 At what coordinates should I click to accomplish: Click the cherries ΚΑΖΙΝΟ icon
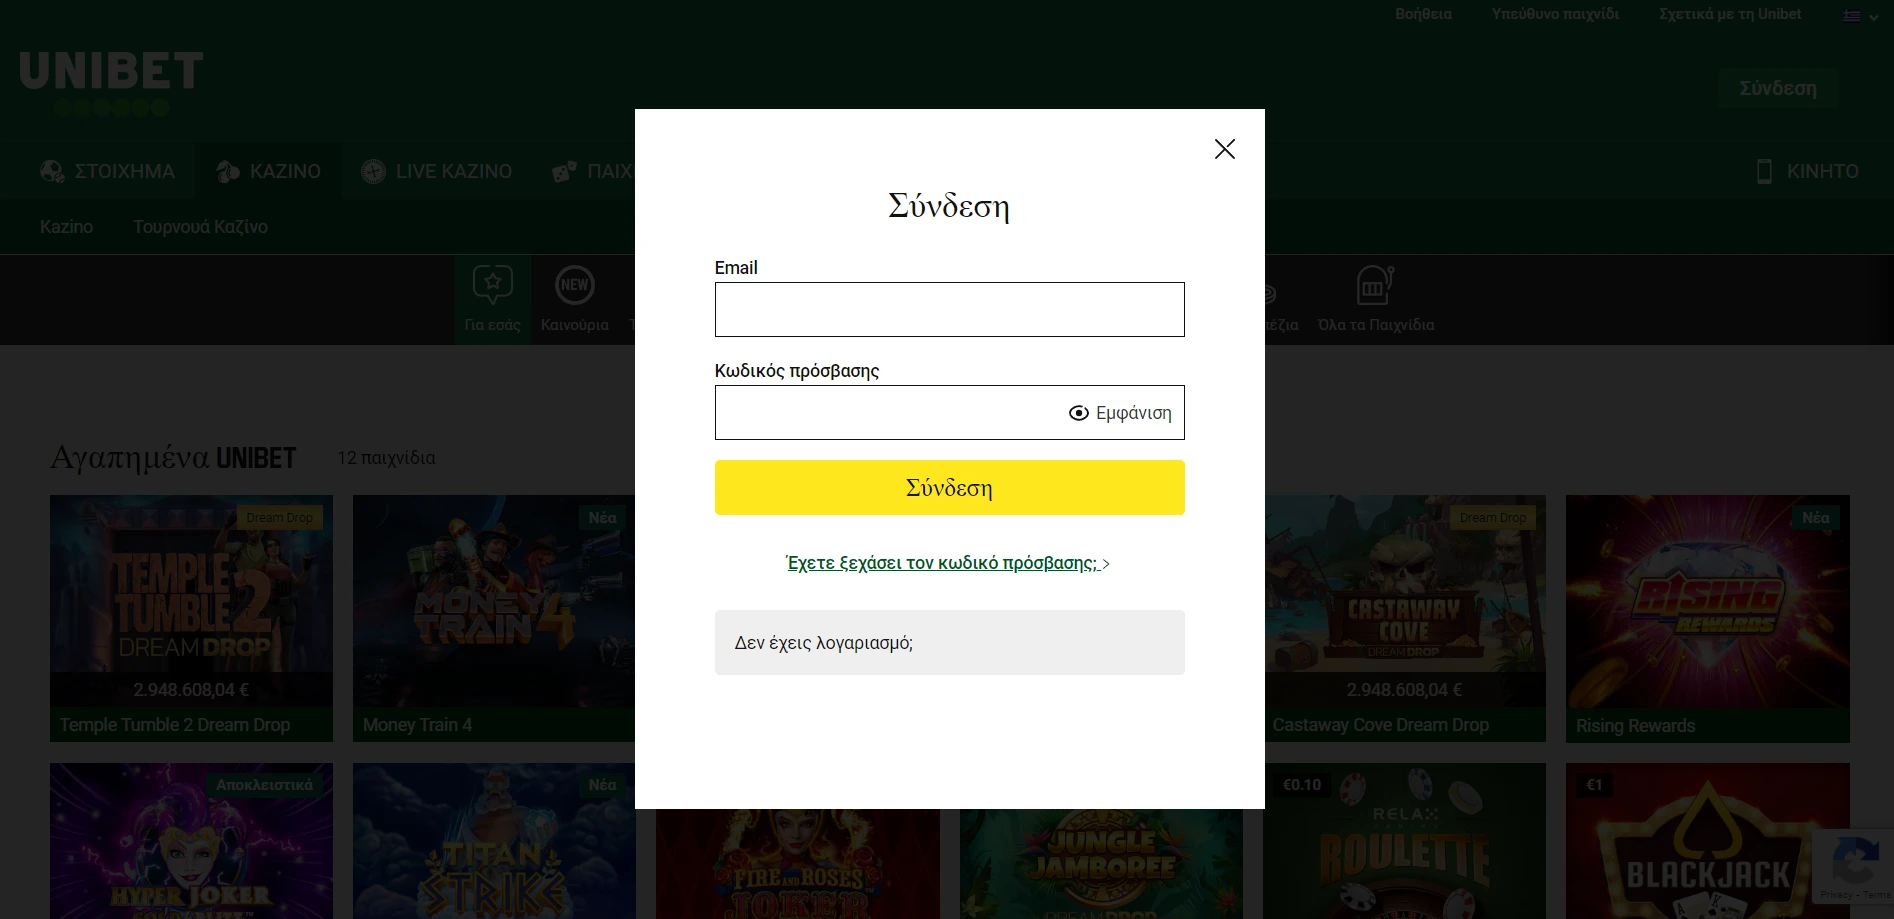[x=228, y=171]
